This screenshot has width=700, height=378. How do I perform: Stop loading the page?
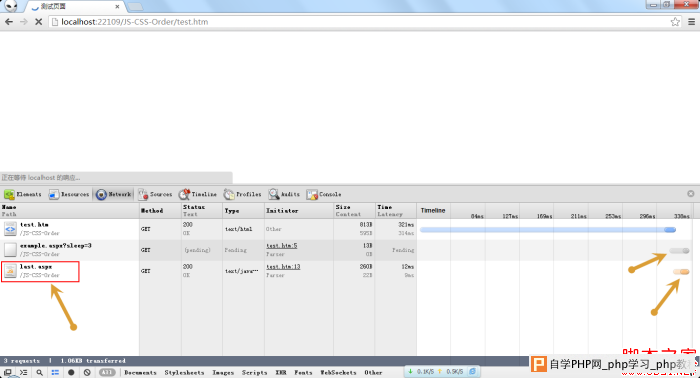38,21
